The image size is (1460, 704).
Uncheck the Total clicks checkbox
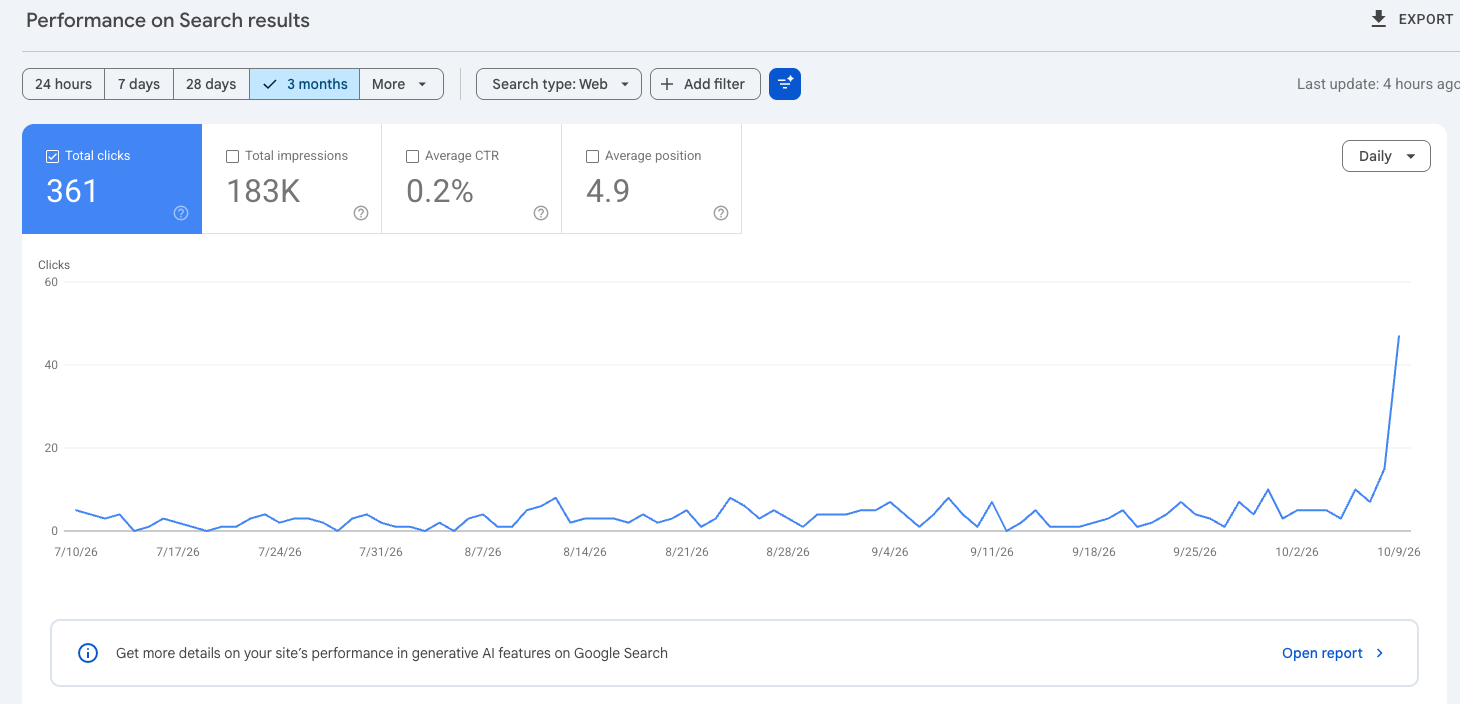pos(53,156)
